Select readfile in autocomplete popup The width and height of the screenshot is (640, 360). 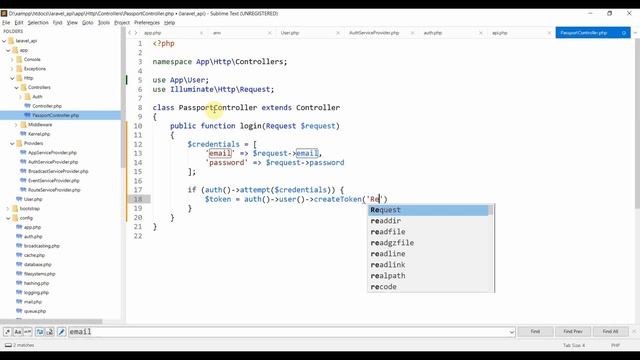point(428,232)
